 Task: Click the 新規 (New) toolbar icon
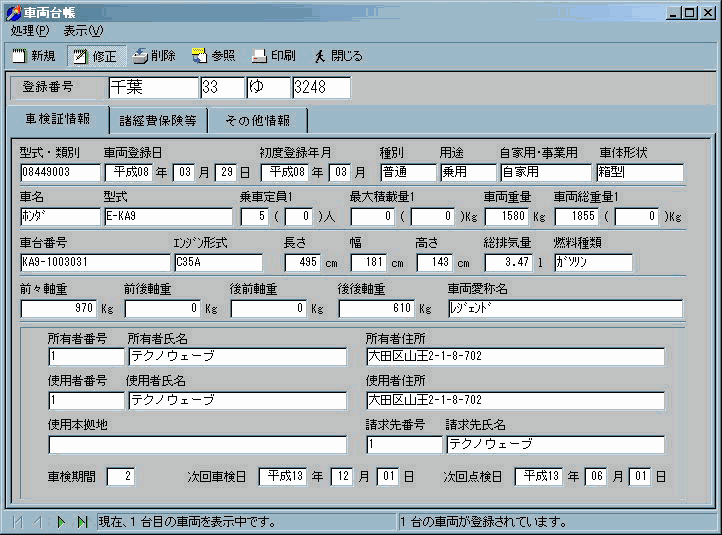coord(34,56)
